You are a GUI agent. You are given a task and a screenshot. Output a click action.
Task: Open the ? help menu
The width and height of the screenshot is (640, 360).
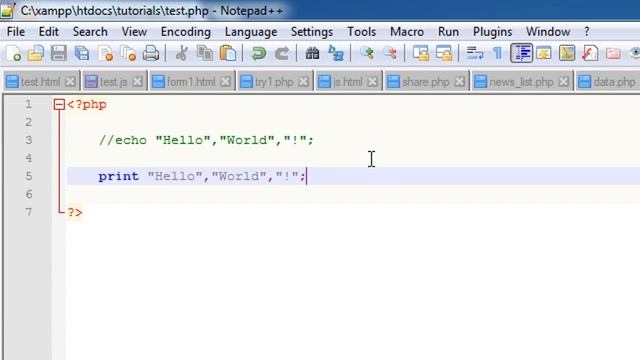[x=587, y=32]
